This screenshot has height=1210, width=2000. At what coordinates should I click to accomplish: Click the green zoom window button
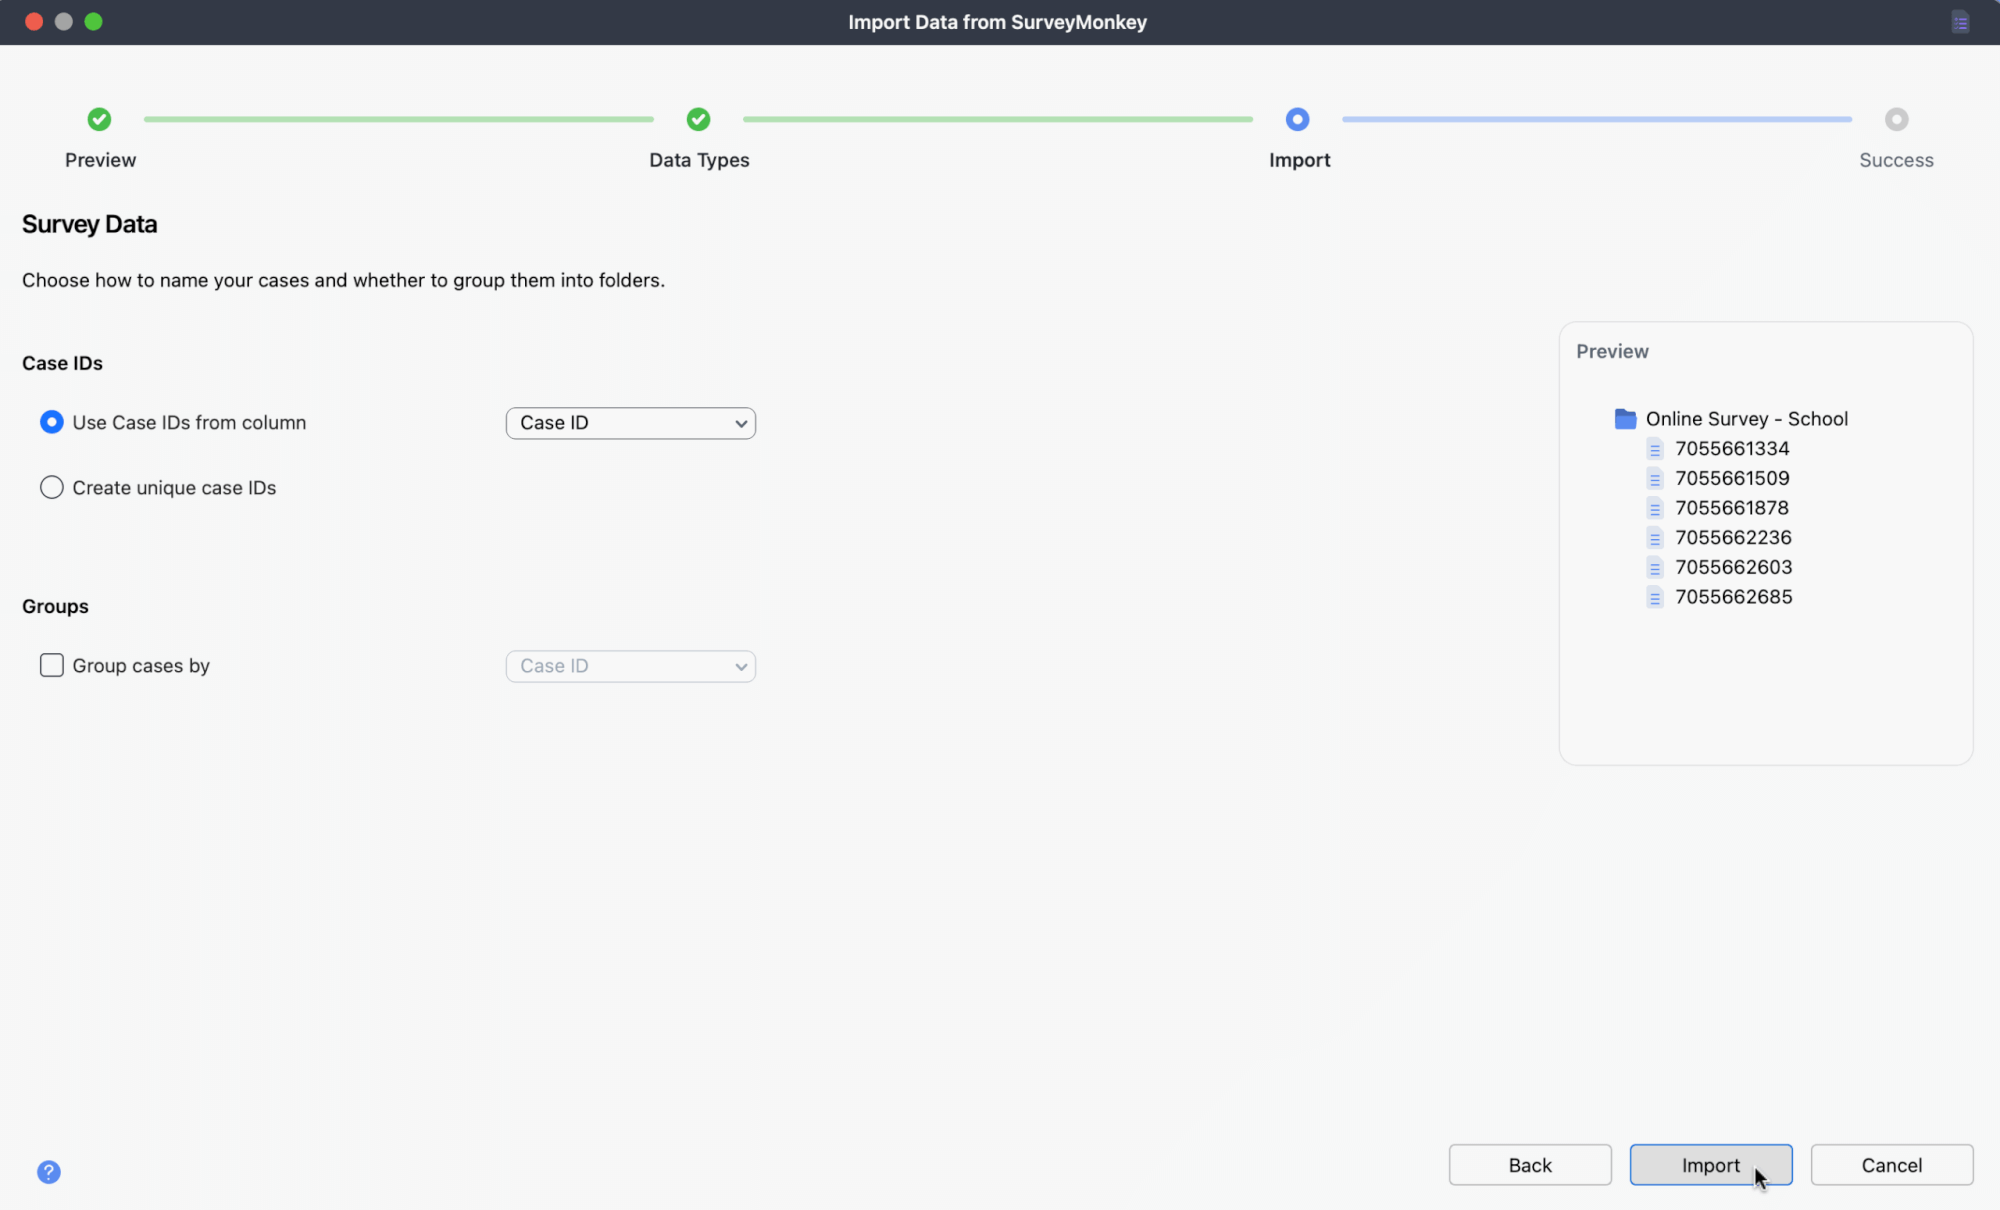click(93, 22)
